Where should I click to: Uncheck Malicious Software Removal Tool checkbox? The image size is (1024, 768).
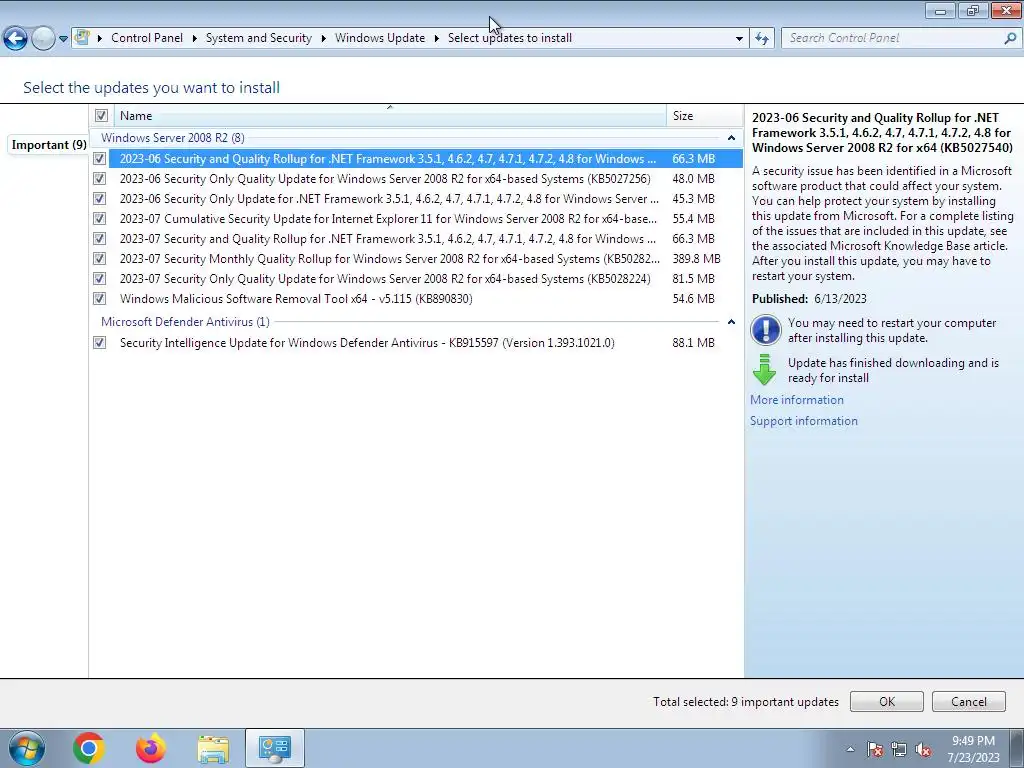(99, 298)
